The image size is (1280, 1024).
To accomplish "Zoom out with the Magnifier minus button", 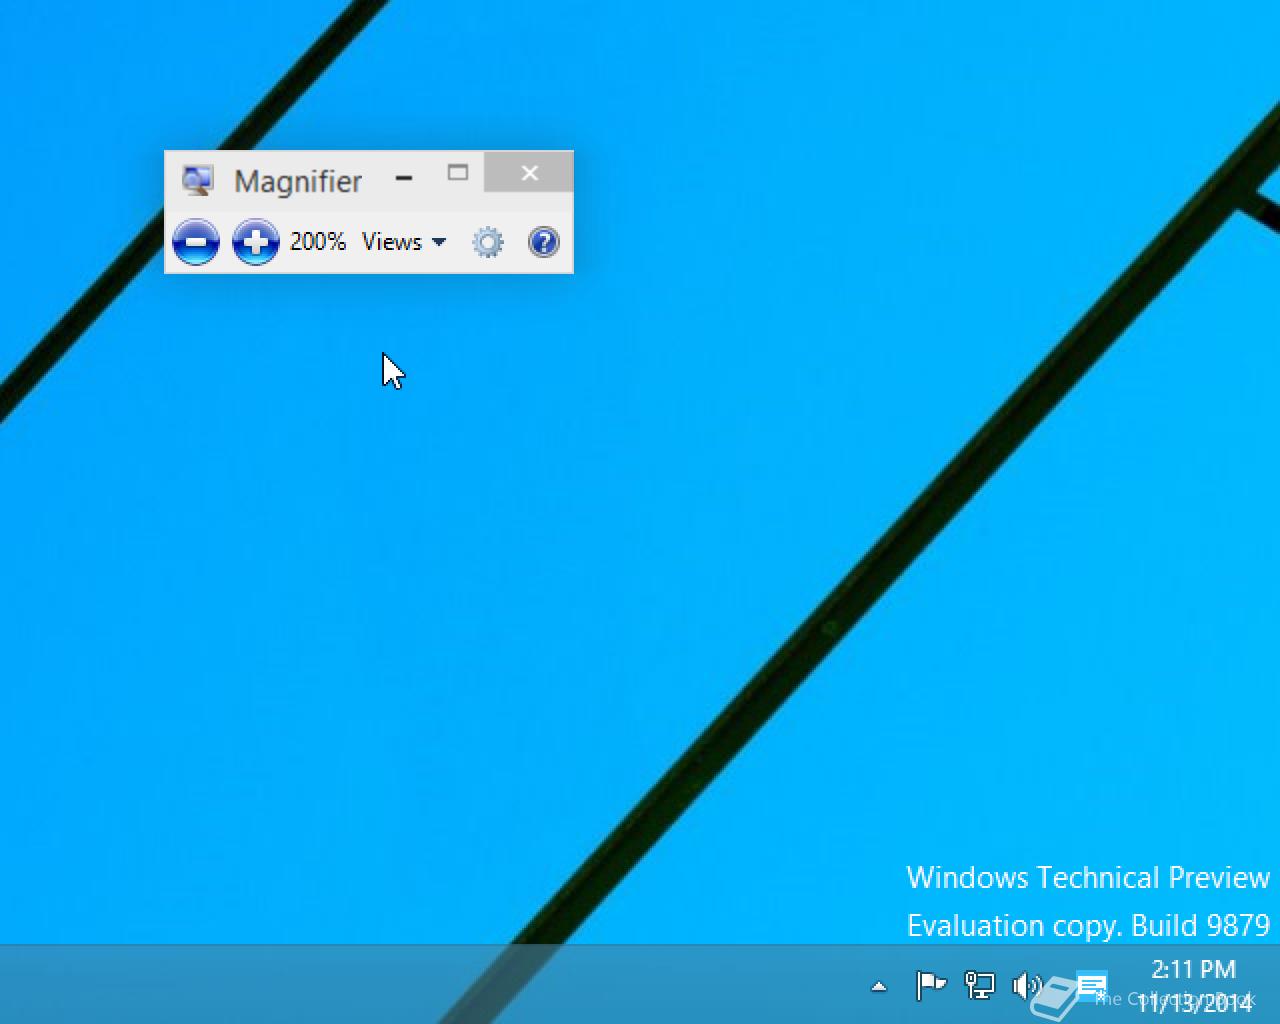I will [196, 242].
